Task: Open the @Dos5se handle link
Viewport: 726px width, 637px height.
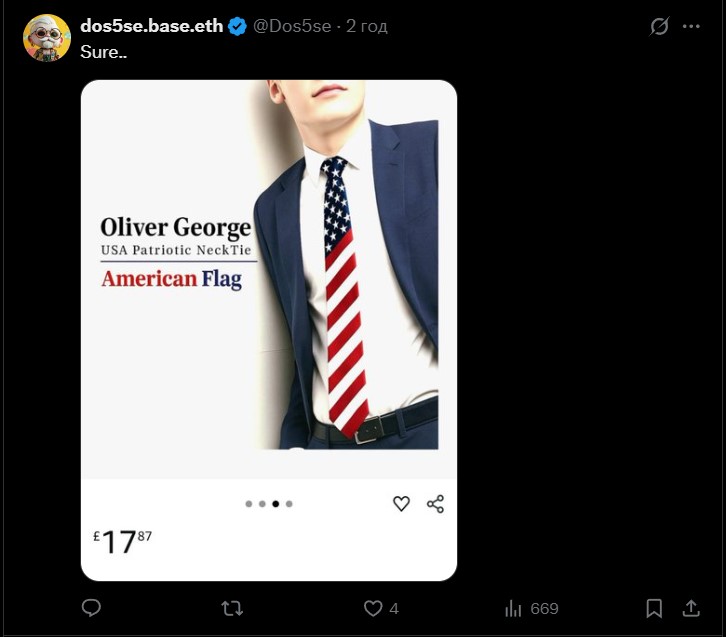Action: tap(292, 26)
